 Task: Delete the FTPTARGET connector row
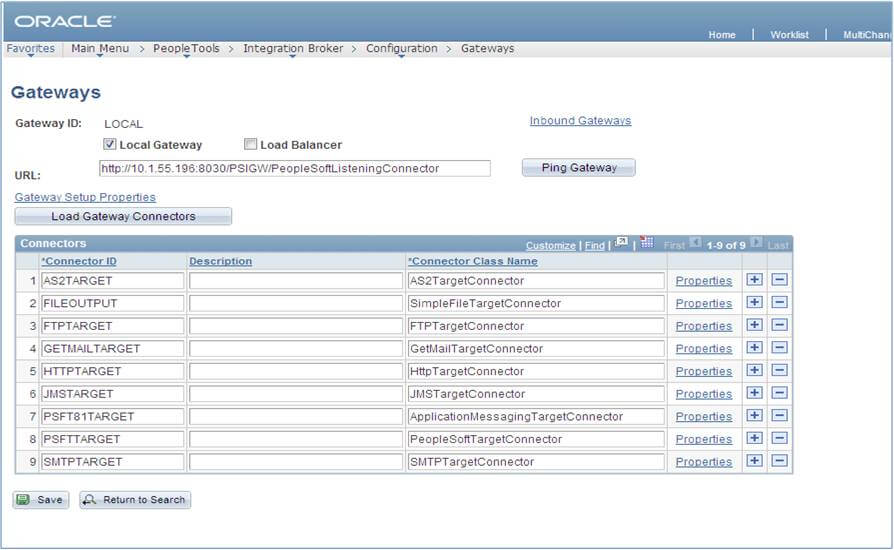(779, 325)
